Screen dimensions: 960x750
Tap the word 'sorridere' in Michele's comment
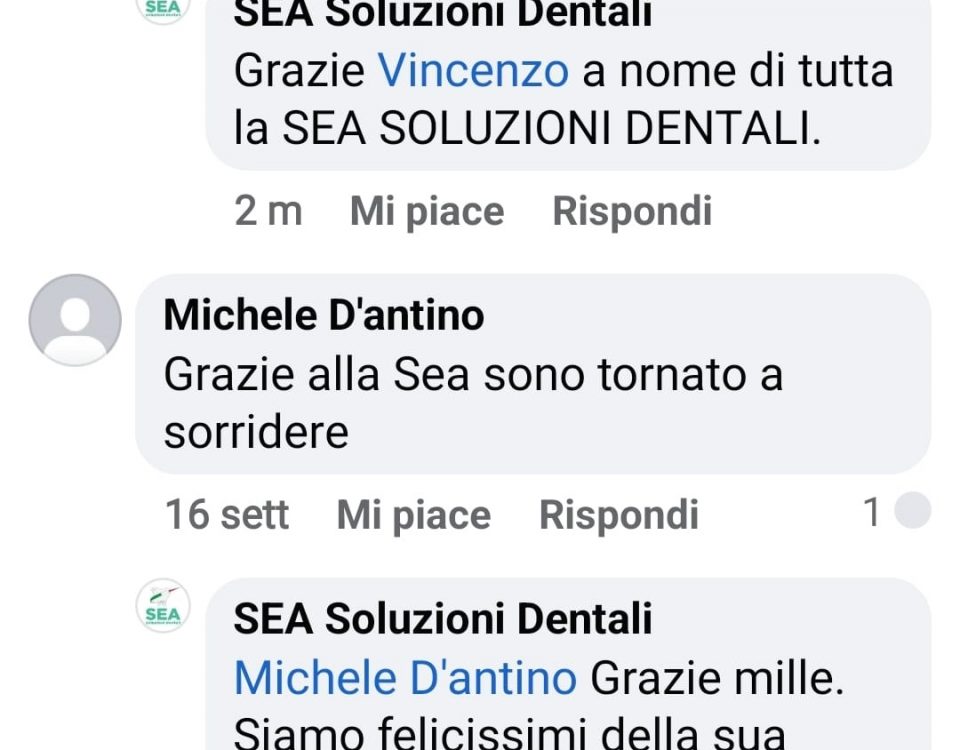(256, 432)
